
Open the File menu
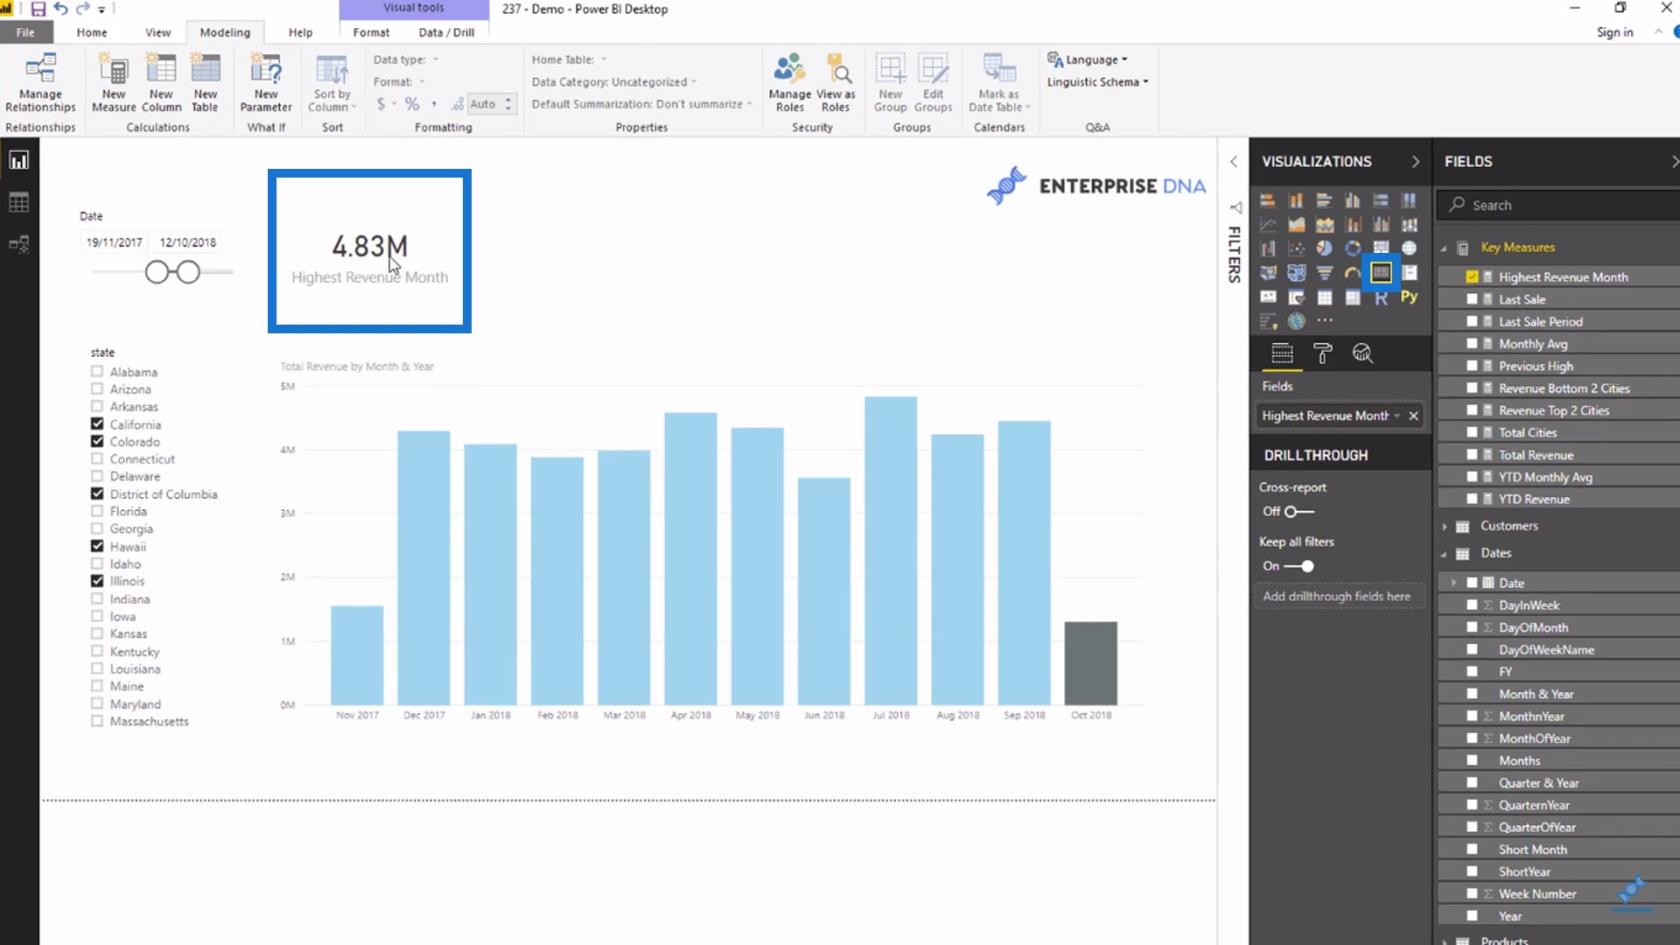25,32
